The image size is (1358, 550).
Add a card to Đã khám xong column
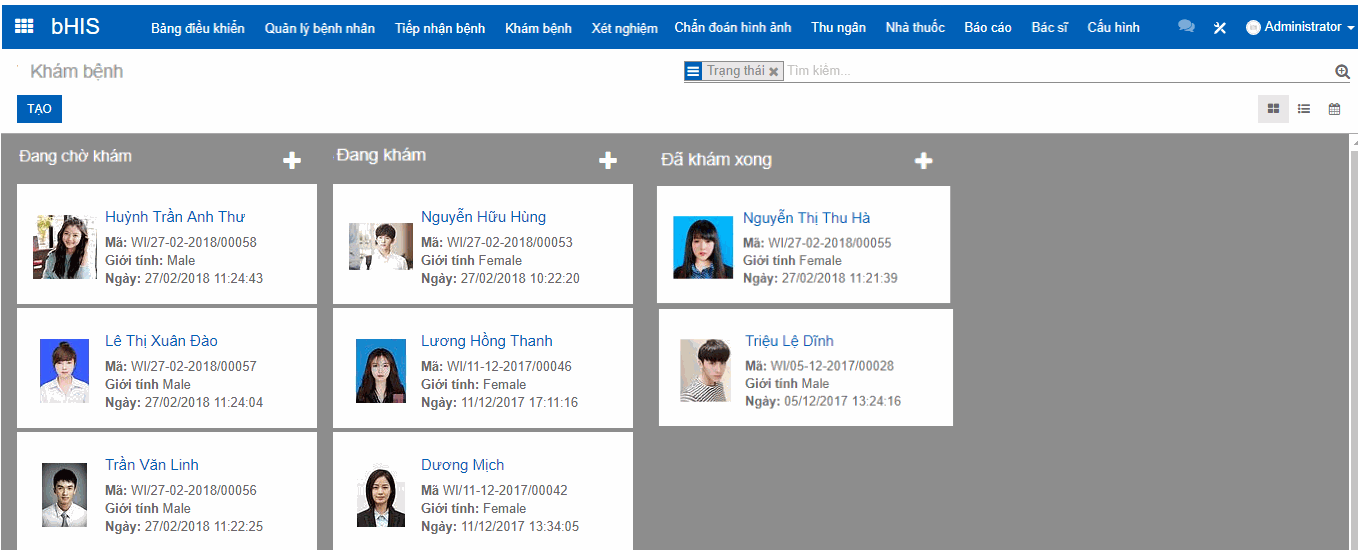pos(924,161)
